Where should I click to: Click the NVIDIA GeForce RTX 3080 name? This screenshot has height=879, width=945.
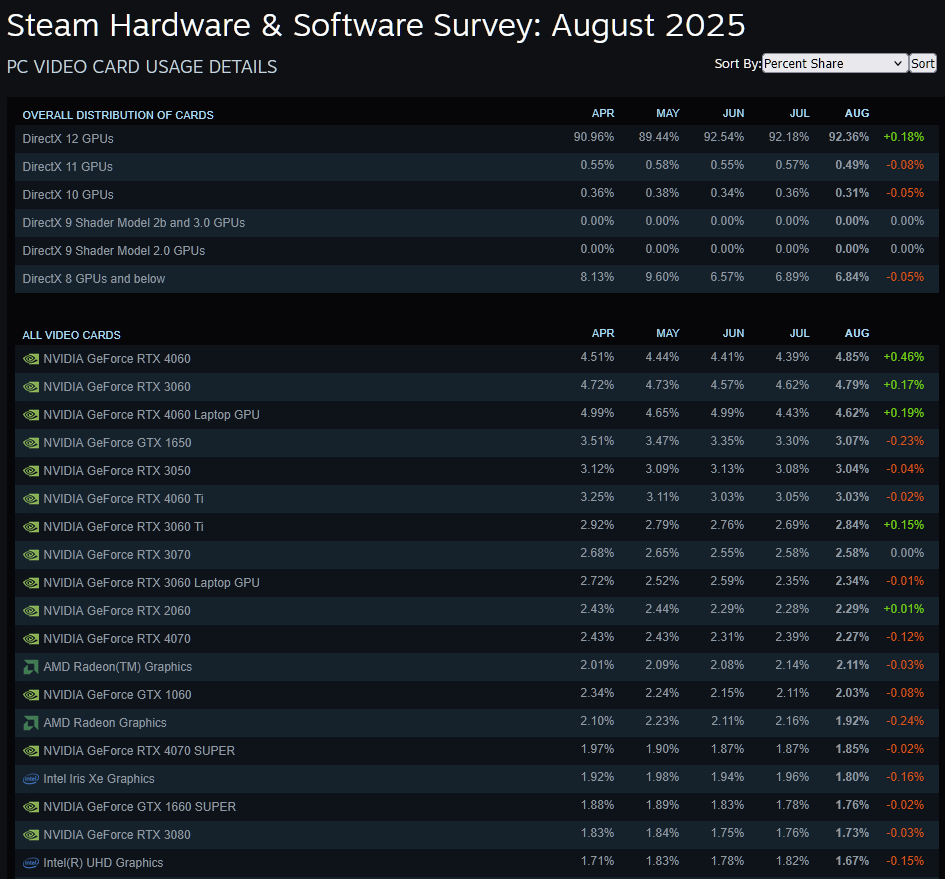click(117, 835)
